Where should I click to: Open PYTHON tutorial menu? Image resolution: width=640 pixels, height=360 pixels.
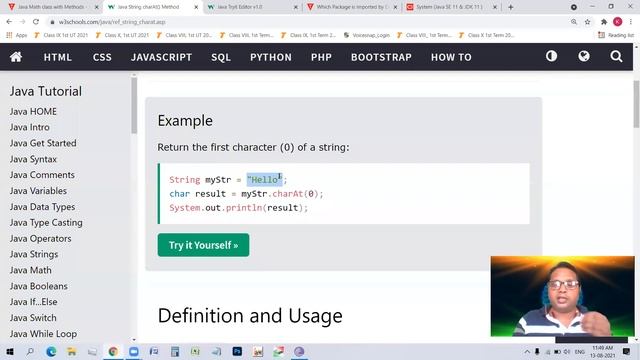[x=271, y=57]
